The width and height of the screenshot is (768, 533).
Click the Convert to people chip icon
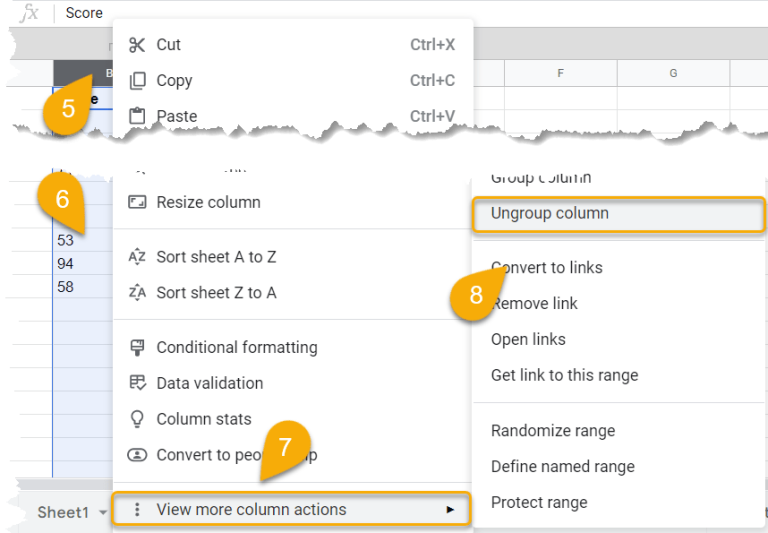point(137,455)
